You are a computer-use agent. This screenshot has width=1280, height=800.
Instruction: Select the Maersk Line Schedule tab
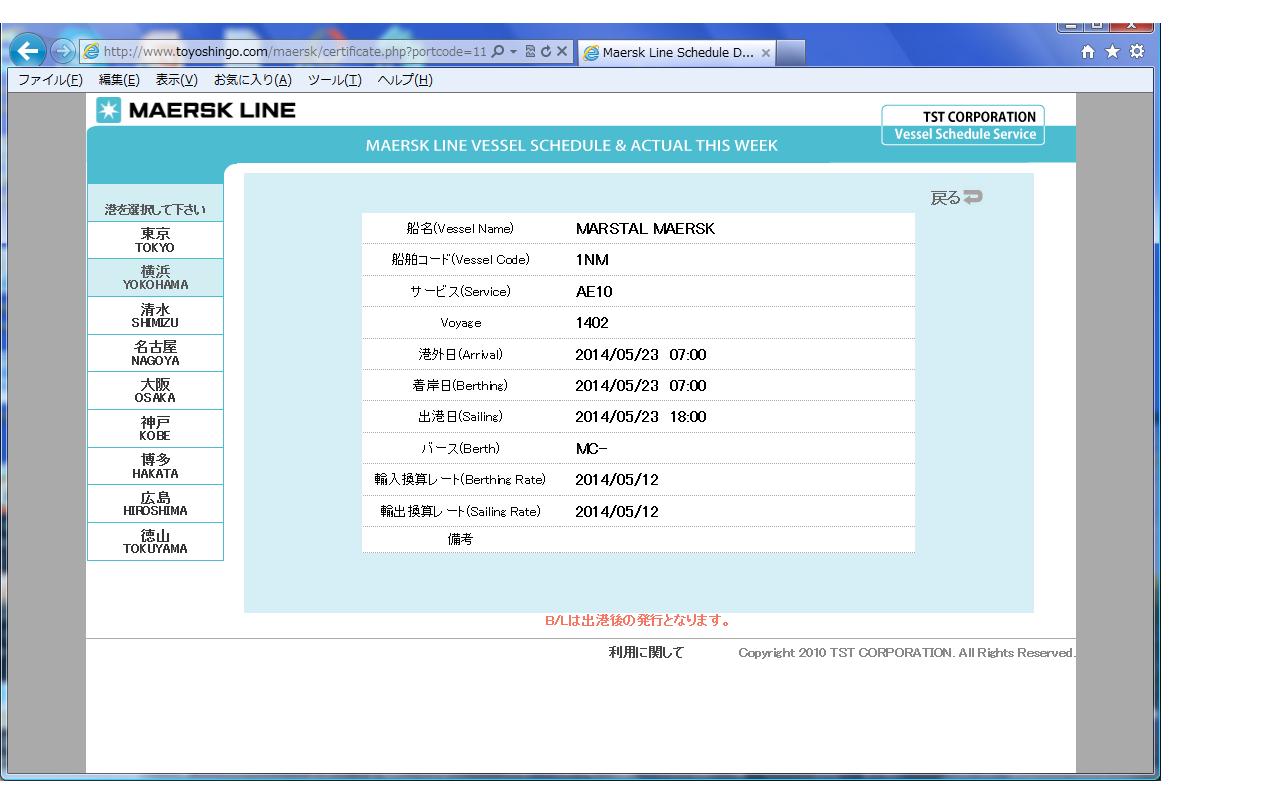(x=677, y=52)
